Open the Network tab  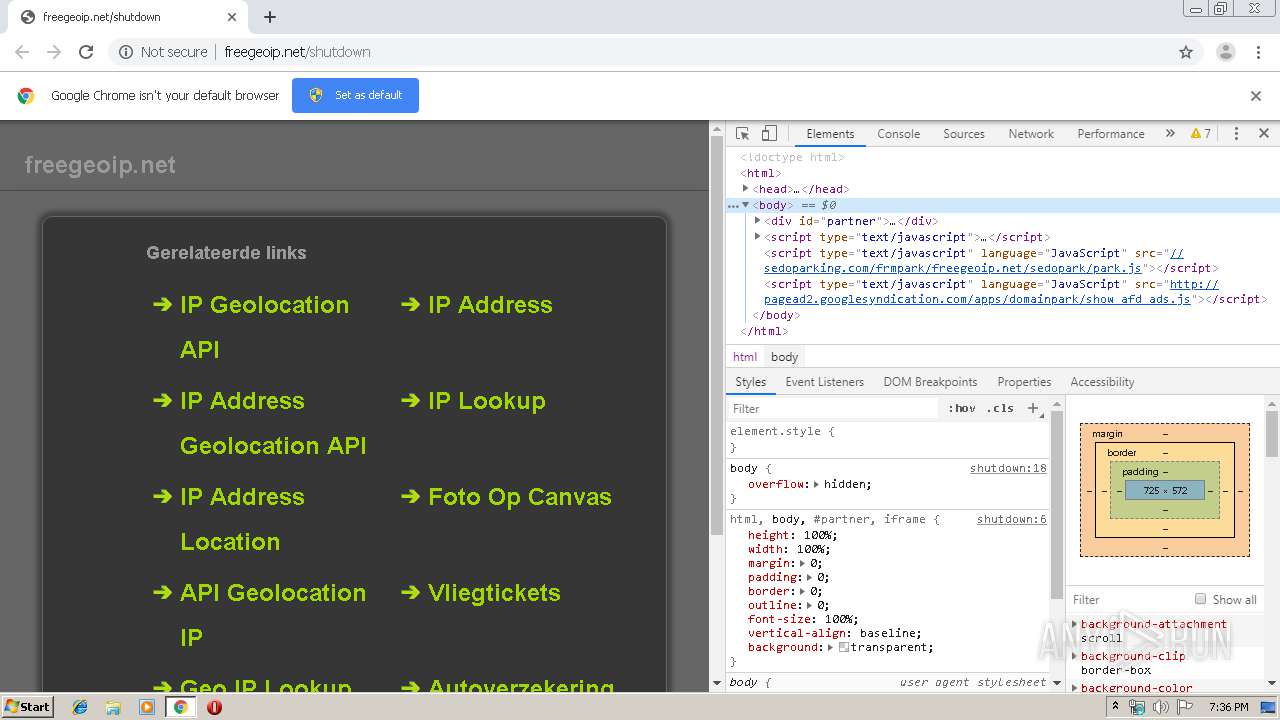coord(1031,133)
